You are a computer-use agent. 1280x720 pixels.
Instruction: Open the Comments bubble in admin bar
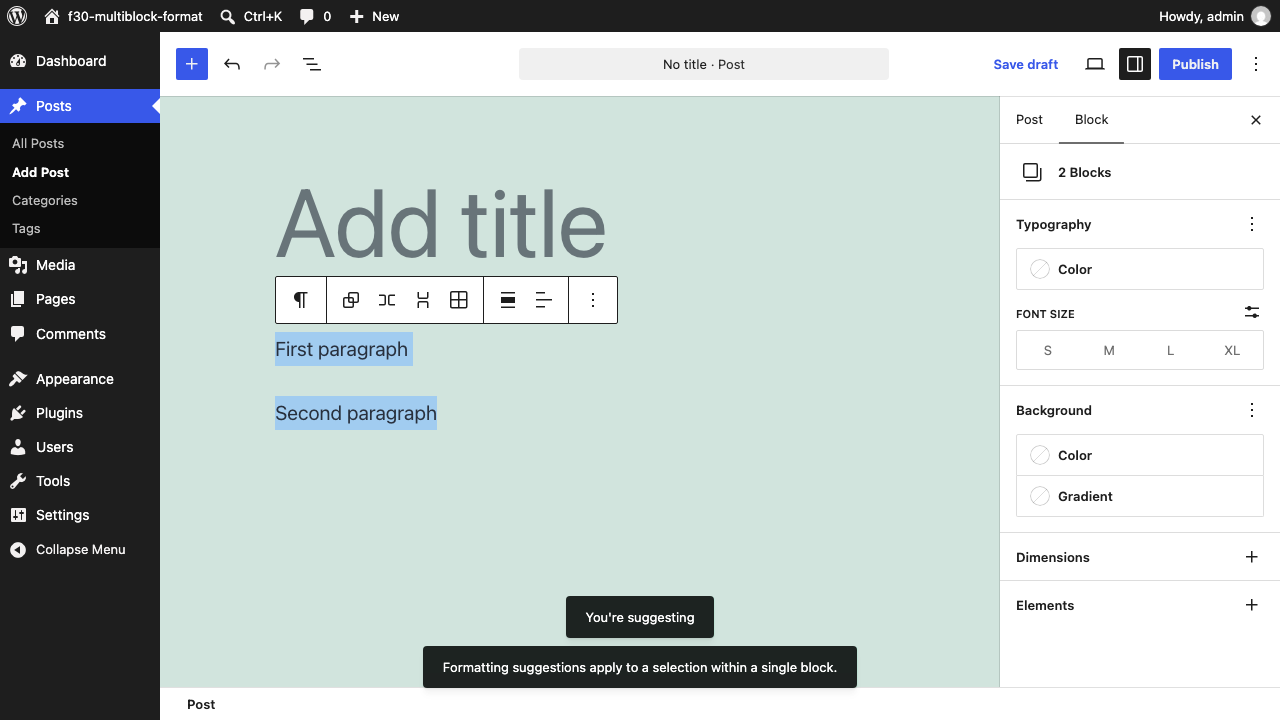[x=315, y=16]
